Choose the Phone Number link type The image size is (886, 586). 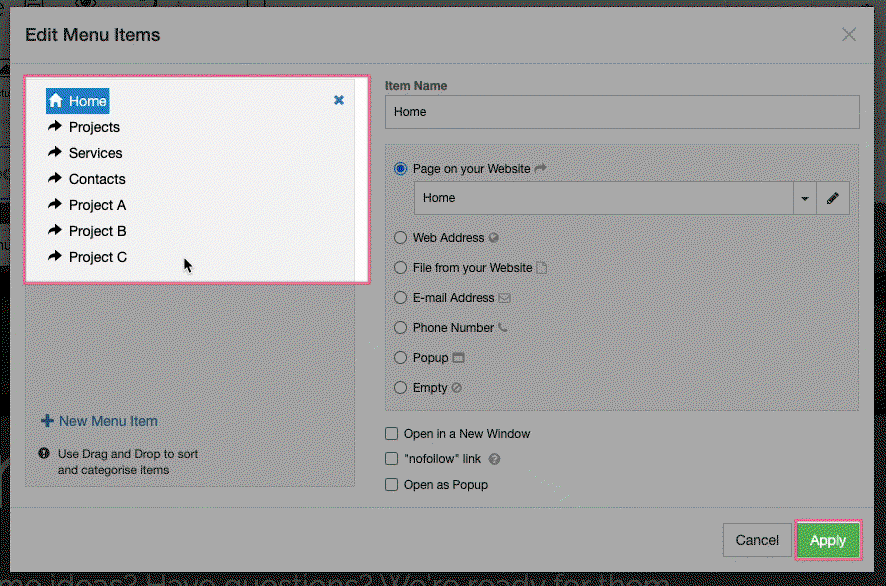point(400,327)
